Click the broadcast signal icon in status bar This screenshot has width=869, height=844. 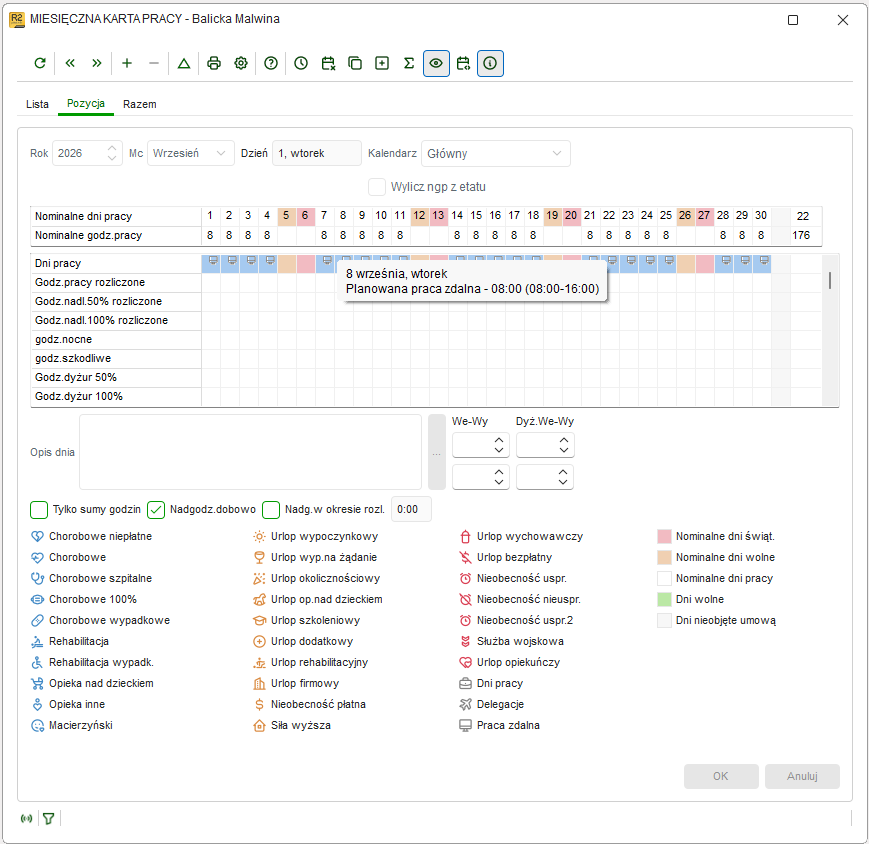26,819
